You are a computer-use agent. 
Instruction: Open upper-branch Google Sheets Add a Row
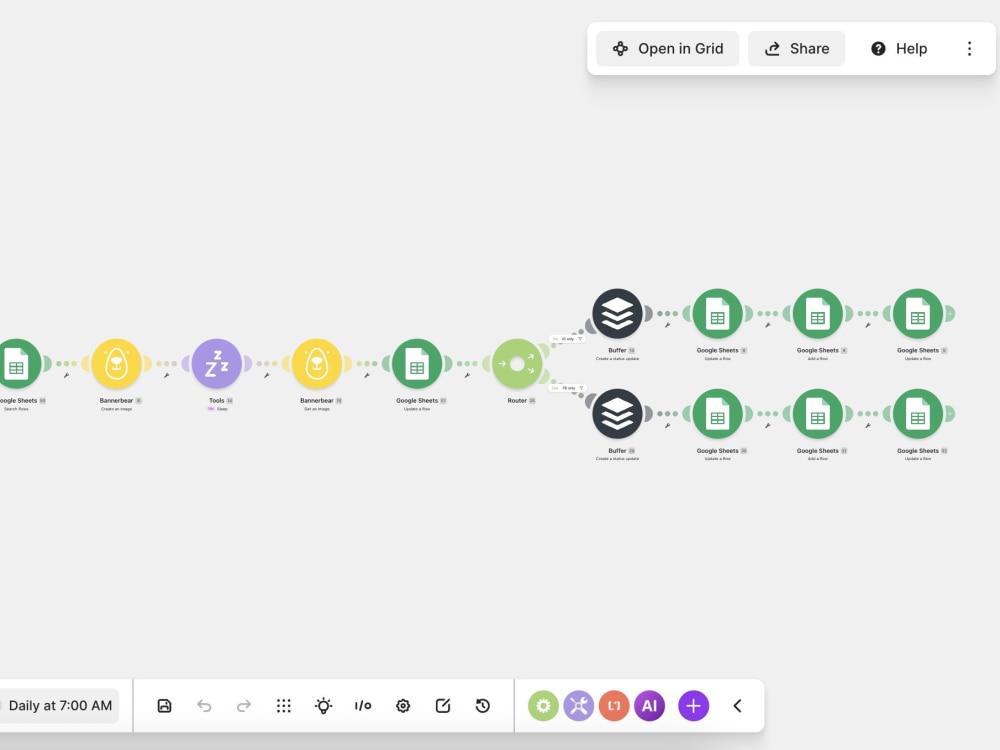point(818,314)
